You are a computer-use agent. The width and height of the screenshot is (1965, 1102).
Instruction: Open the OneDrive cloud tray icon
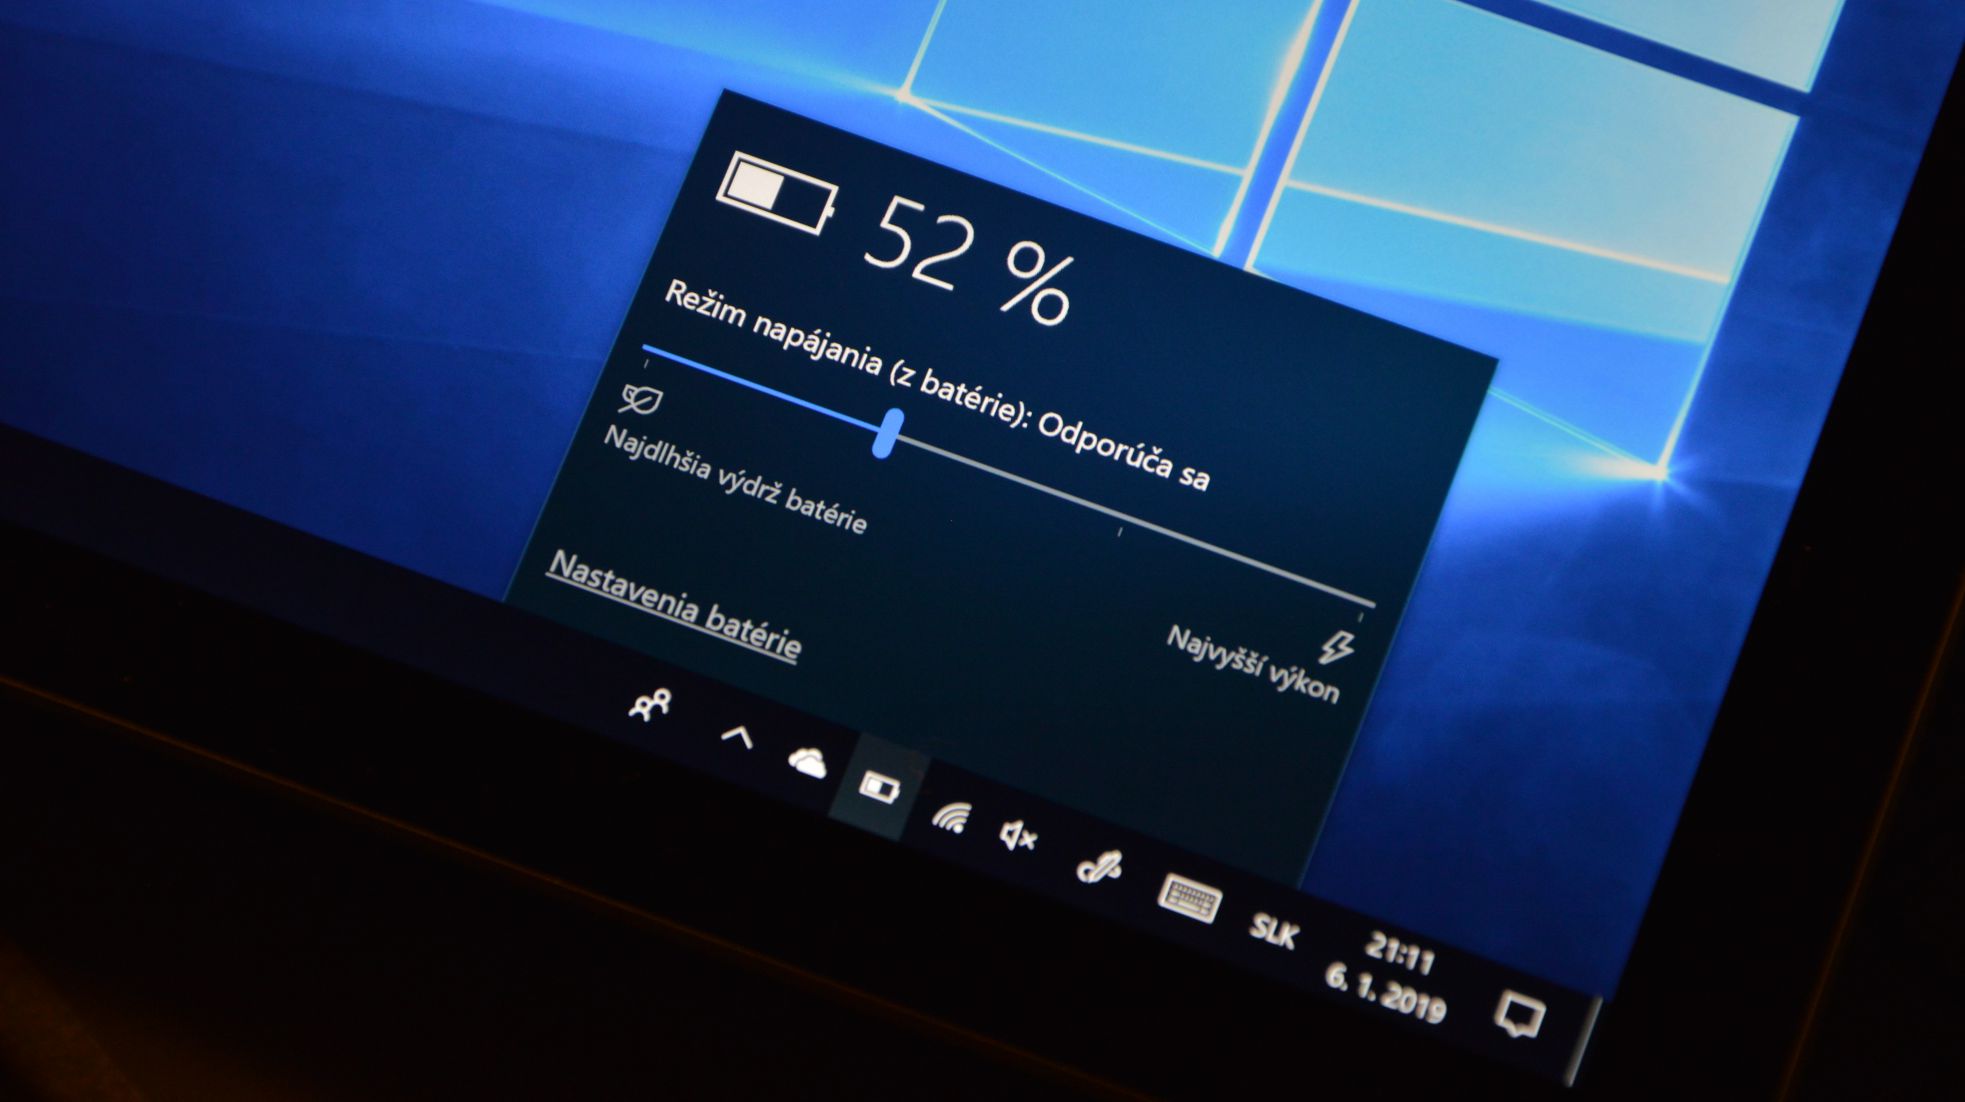click(x=807, y=763)
